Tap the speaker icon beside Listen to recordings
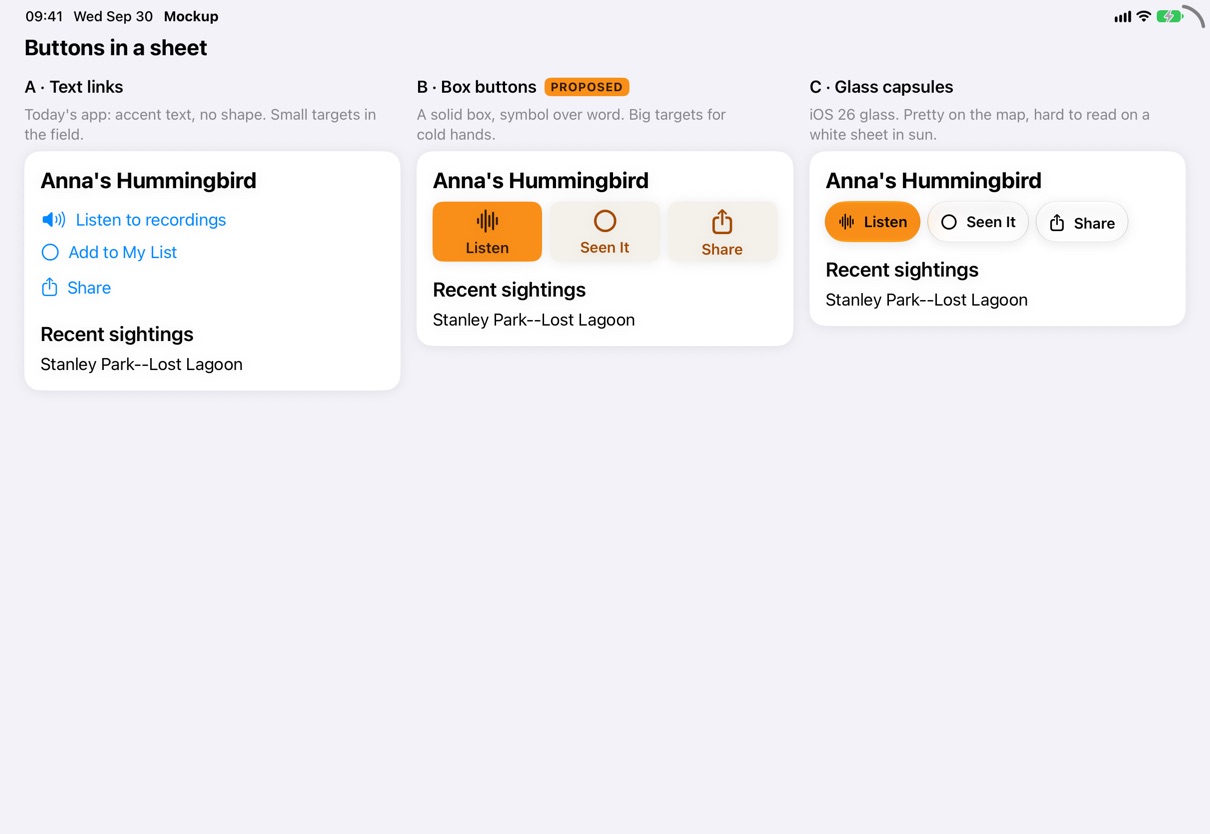This screenshot has height=834, width=1210. click(54, 220)
